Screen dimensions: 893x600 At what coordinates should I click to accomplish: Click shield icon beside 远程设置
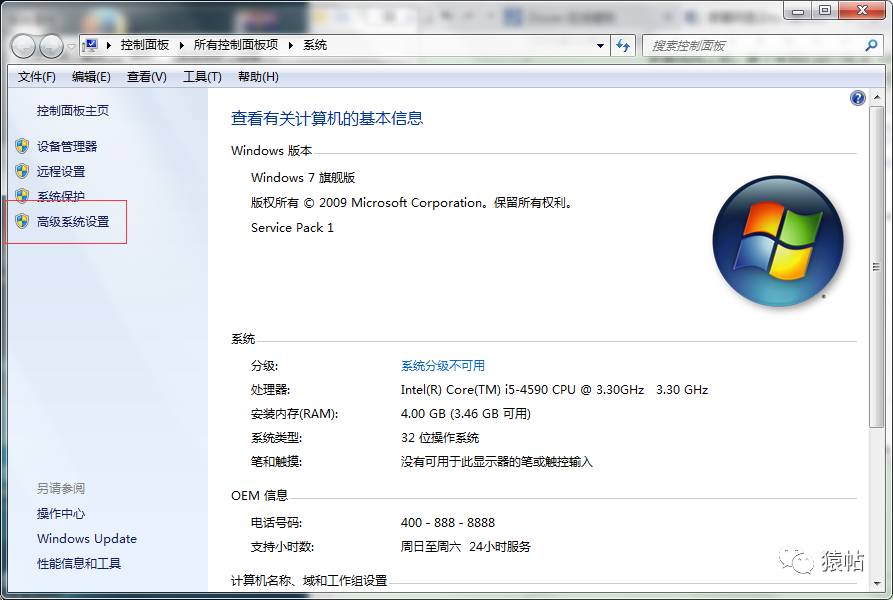[22, 171]
